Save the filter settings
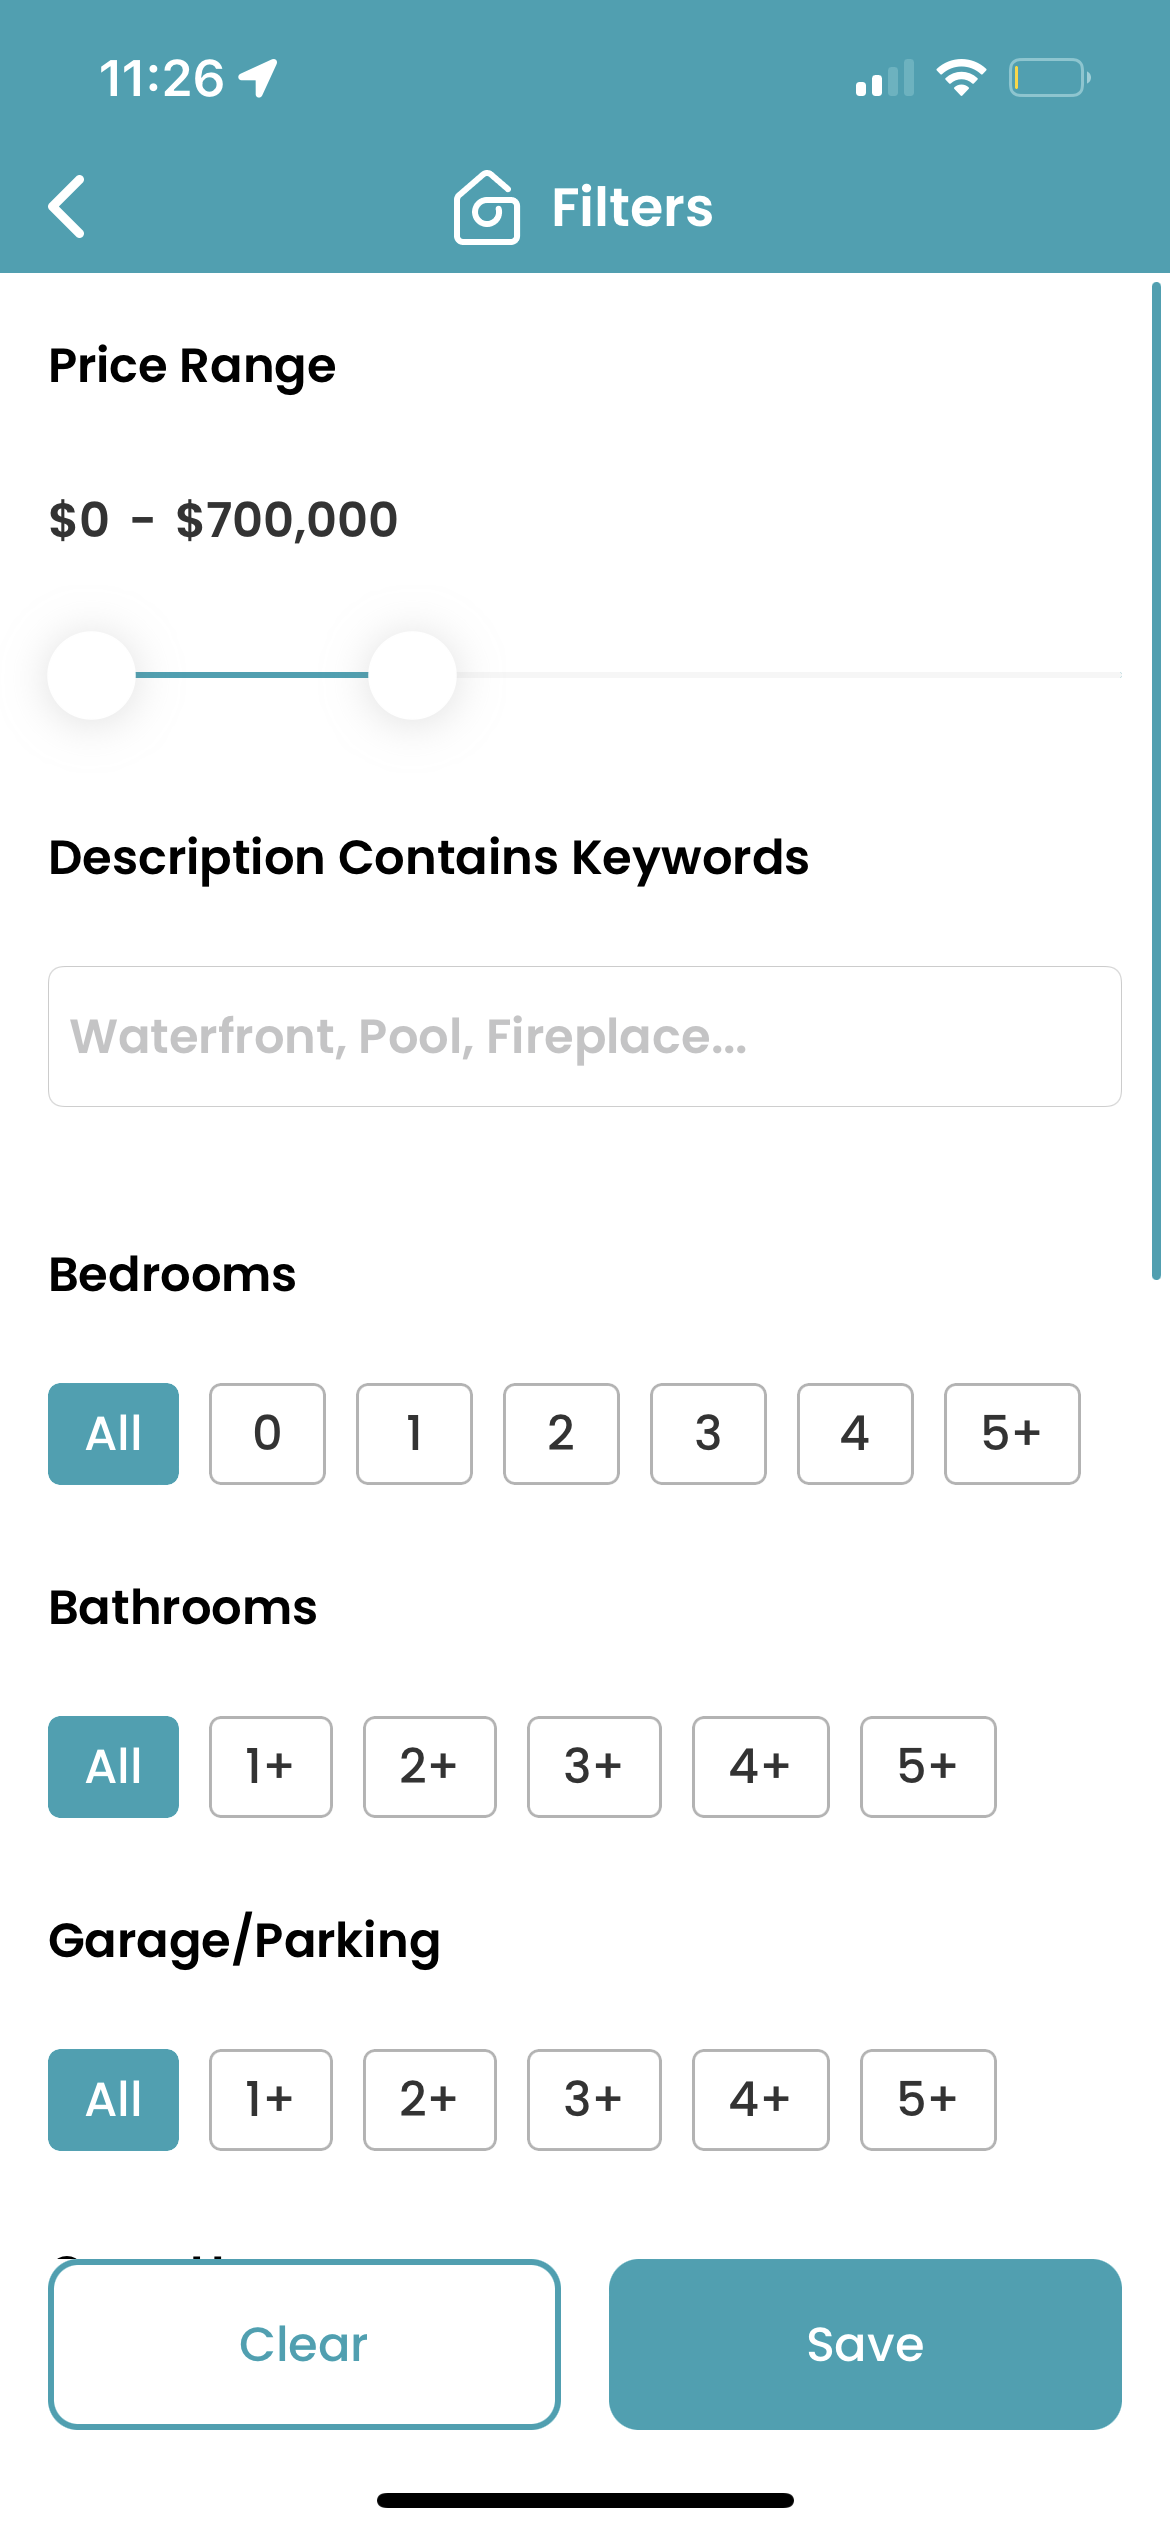Viewport: 1170px width, 2532px height. [x=865, y=2344]
